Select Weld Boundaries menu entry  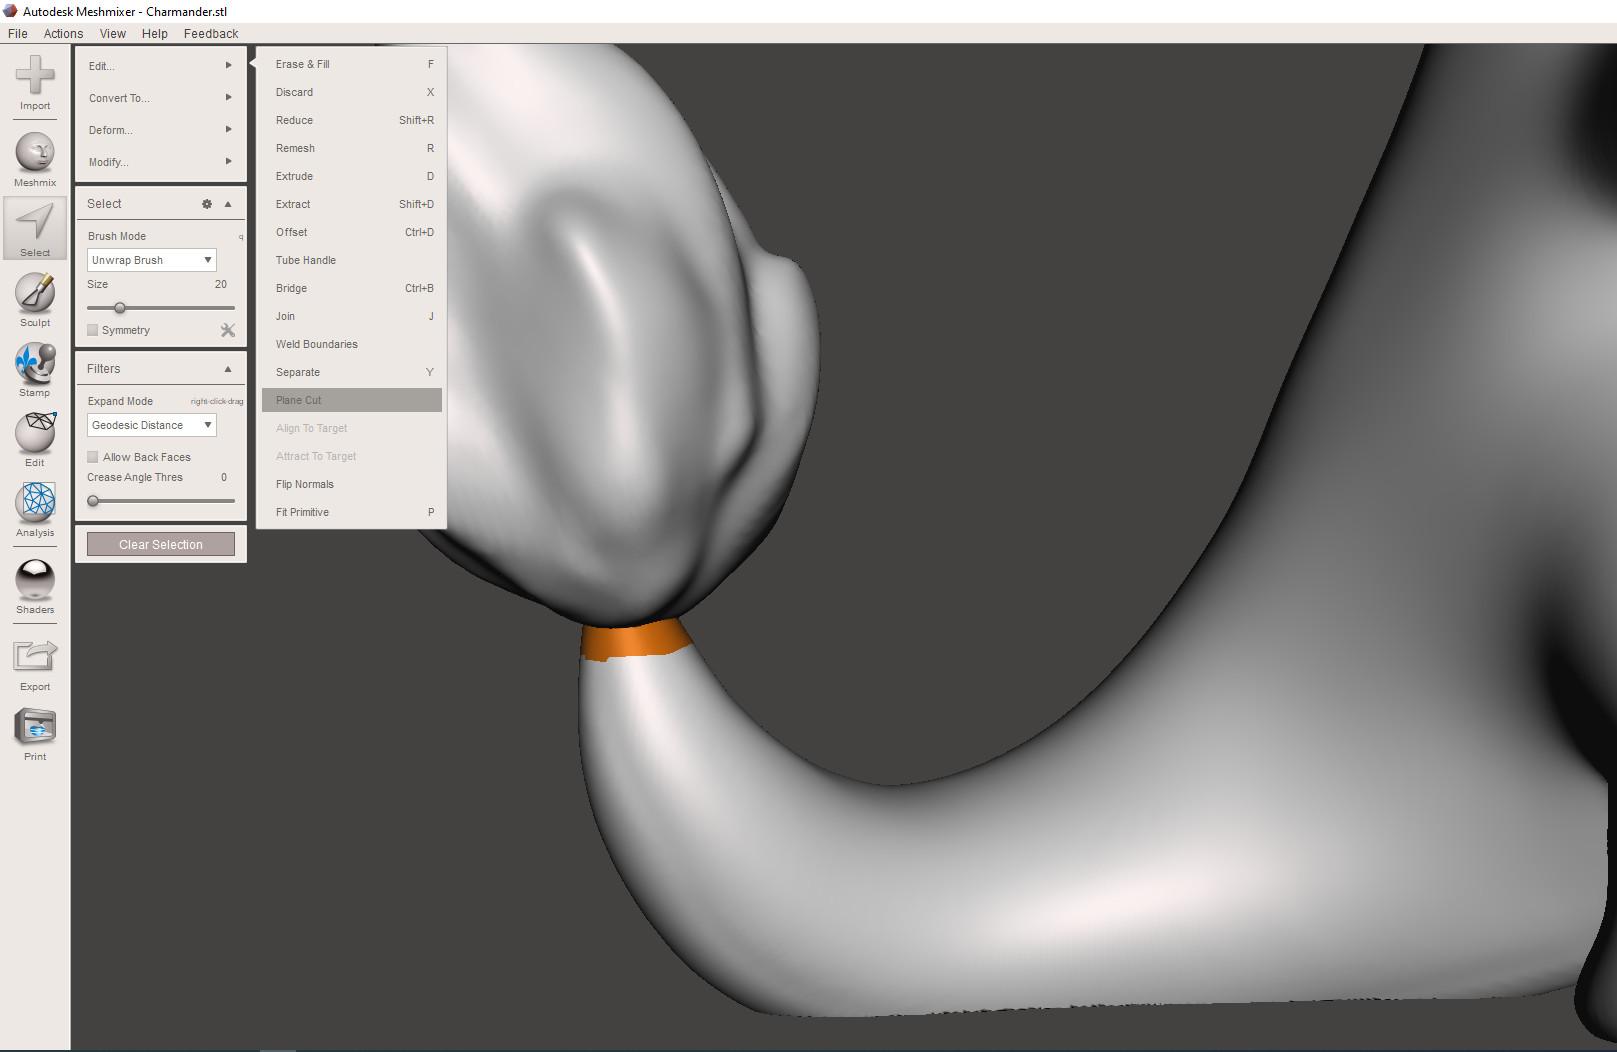[x=352, y=344]
